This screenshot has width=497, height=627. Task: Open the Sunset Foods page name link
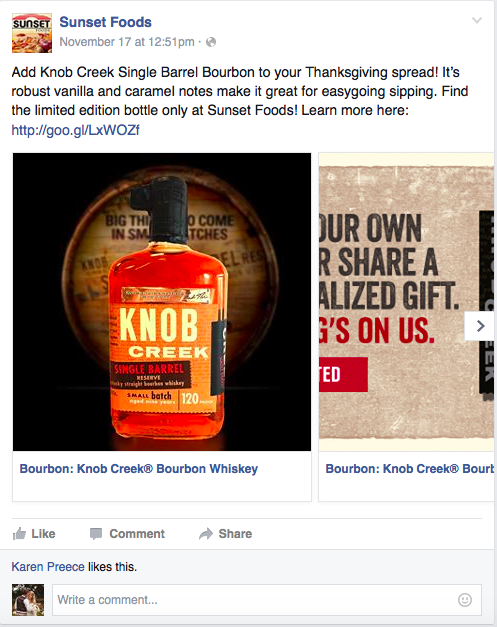point(106,22)
